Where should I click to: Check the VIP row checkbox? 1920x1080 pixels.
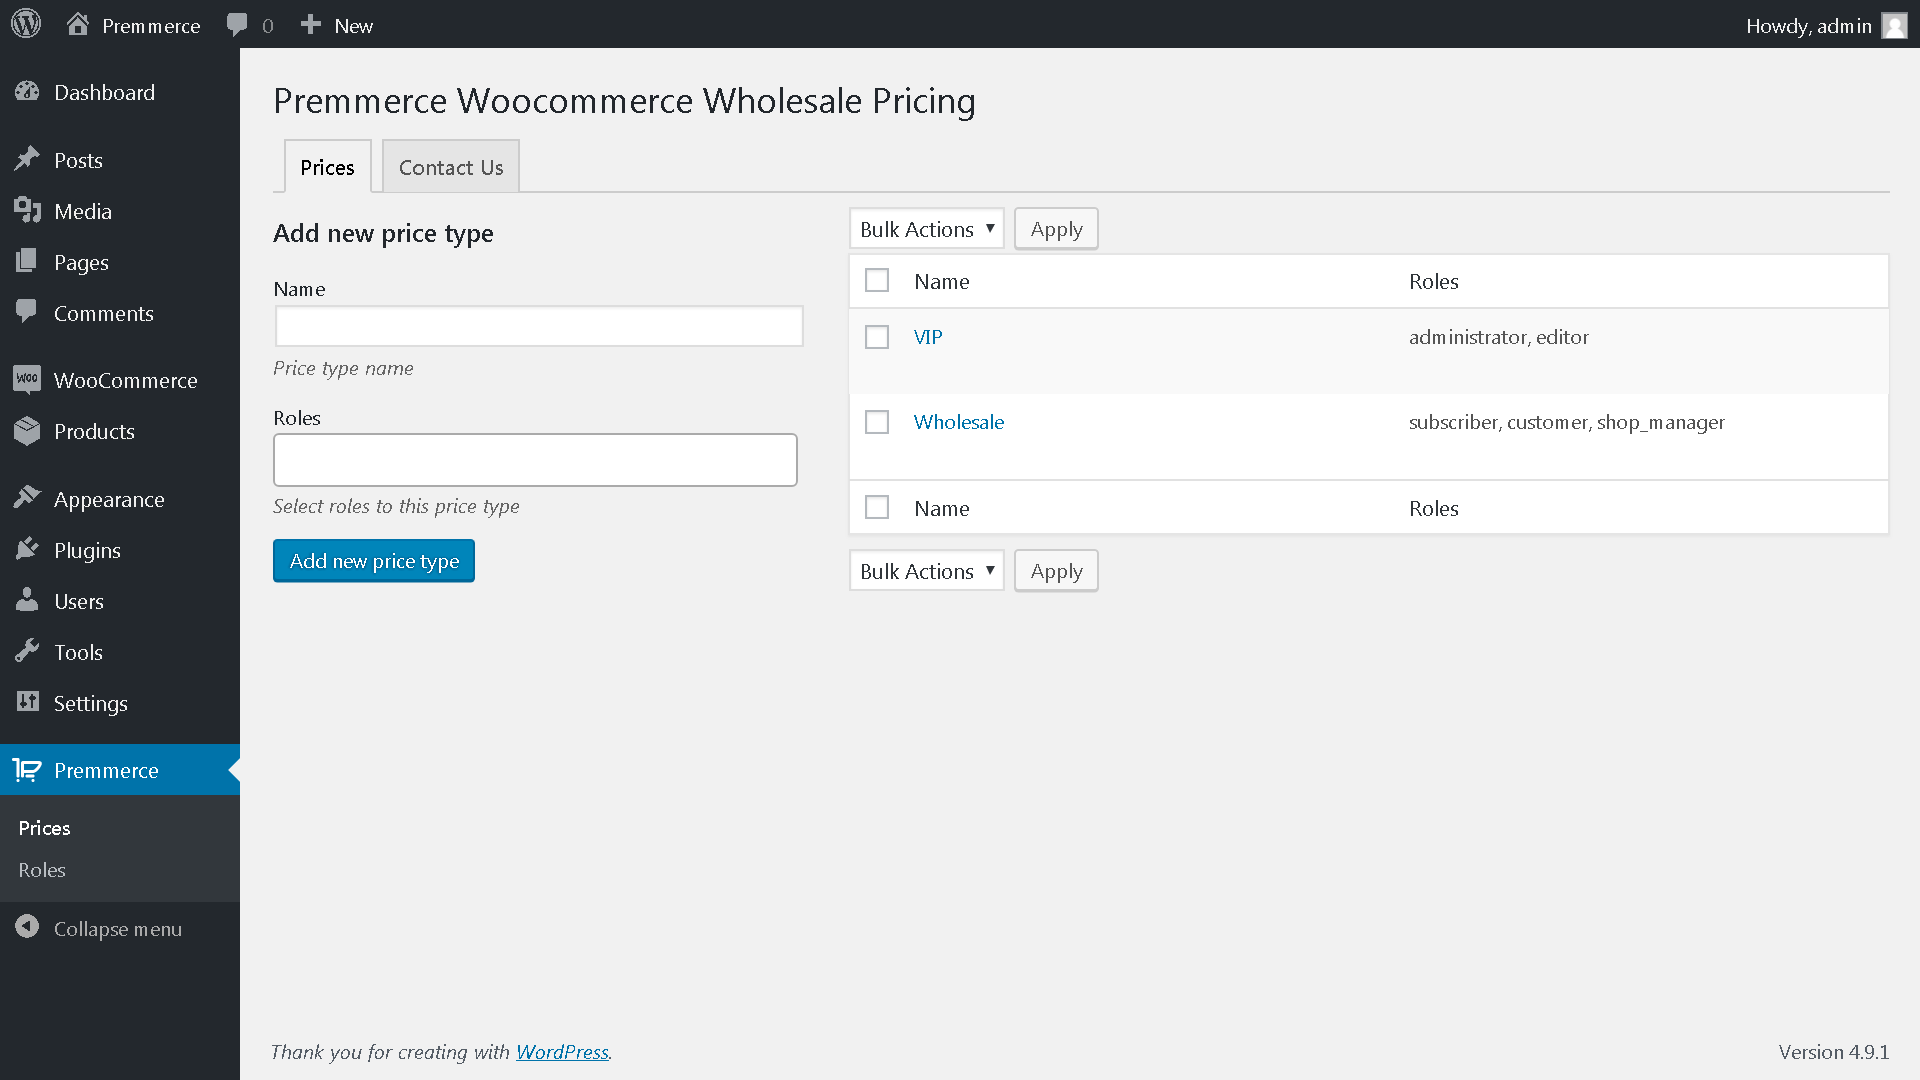(x=877, y=337)
